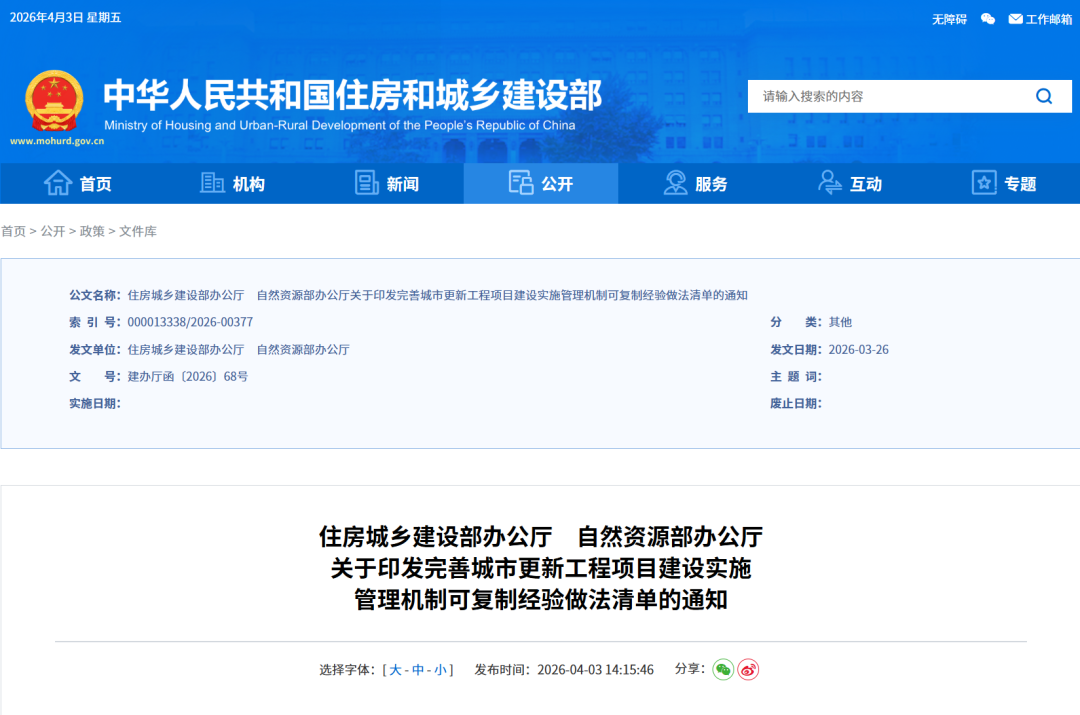Click the star icon beside 专题

984,183
